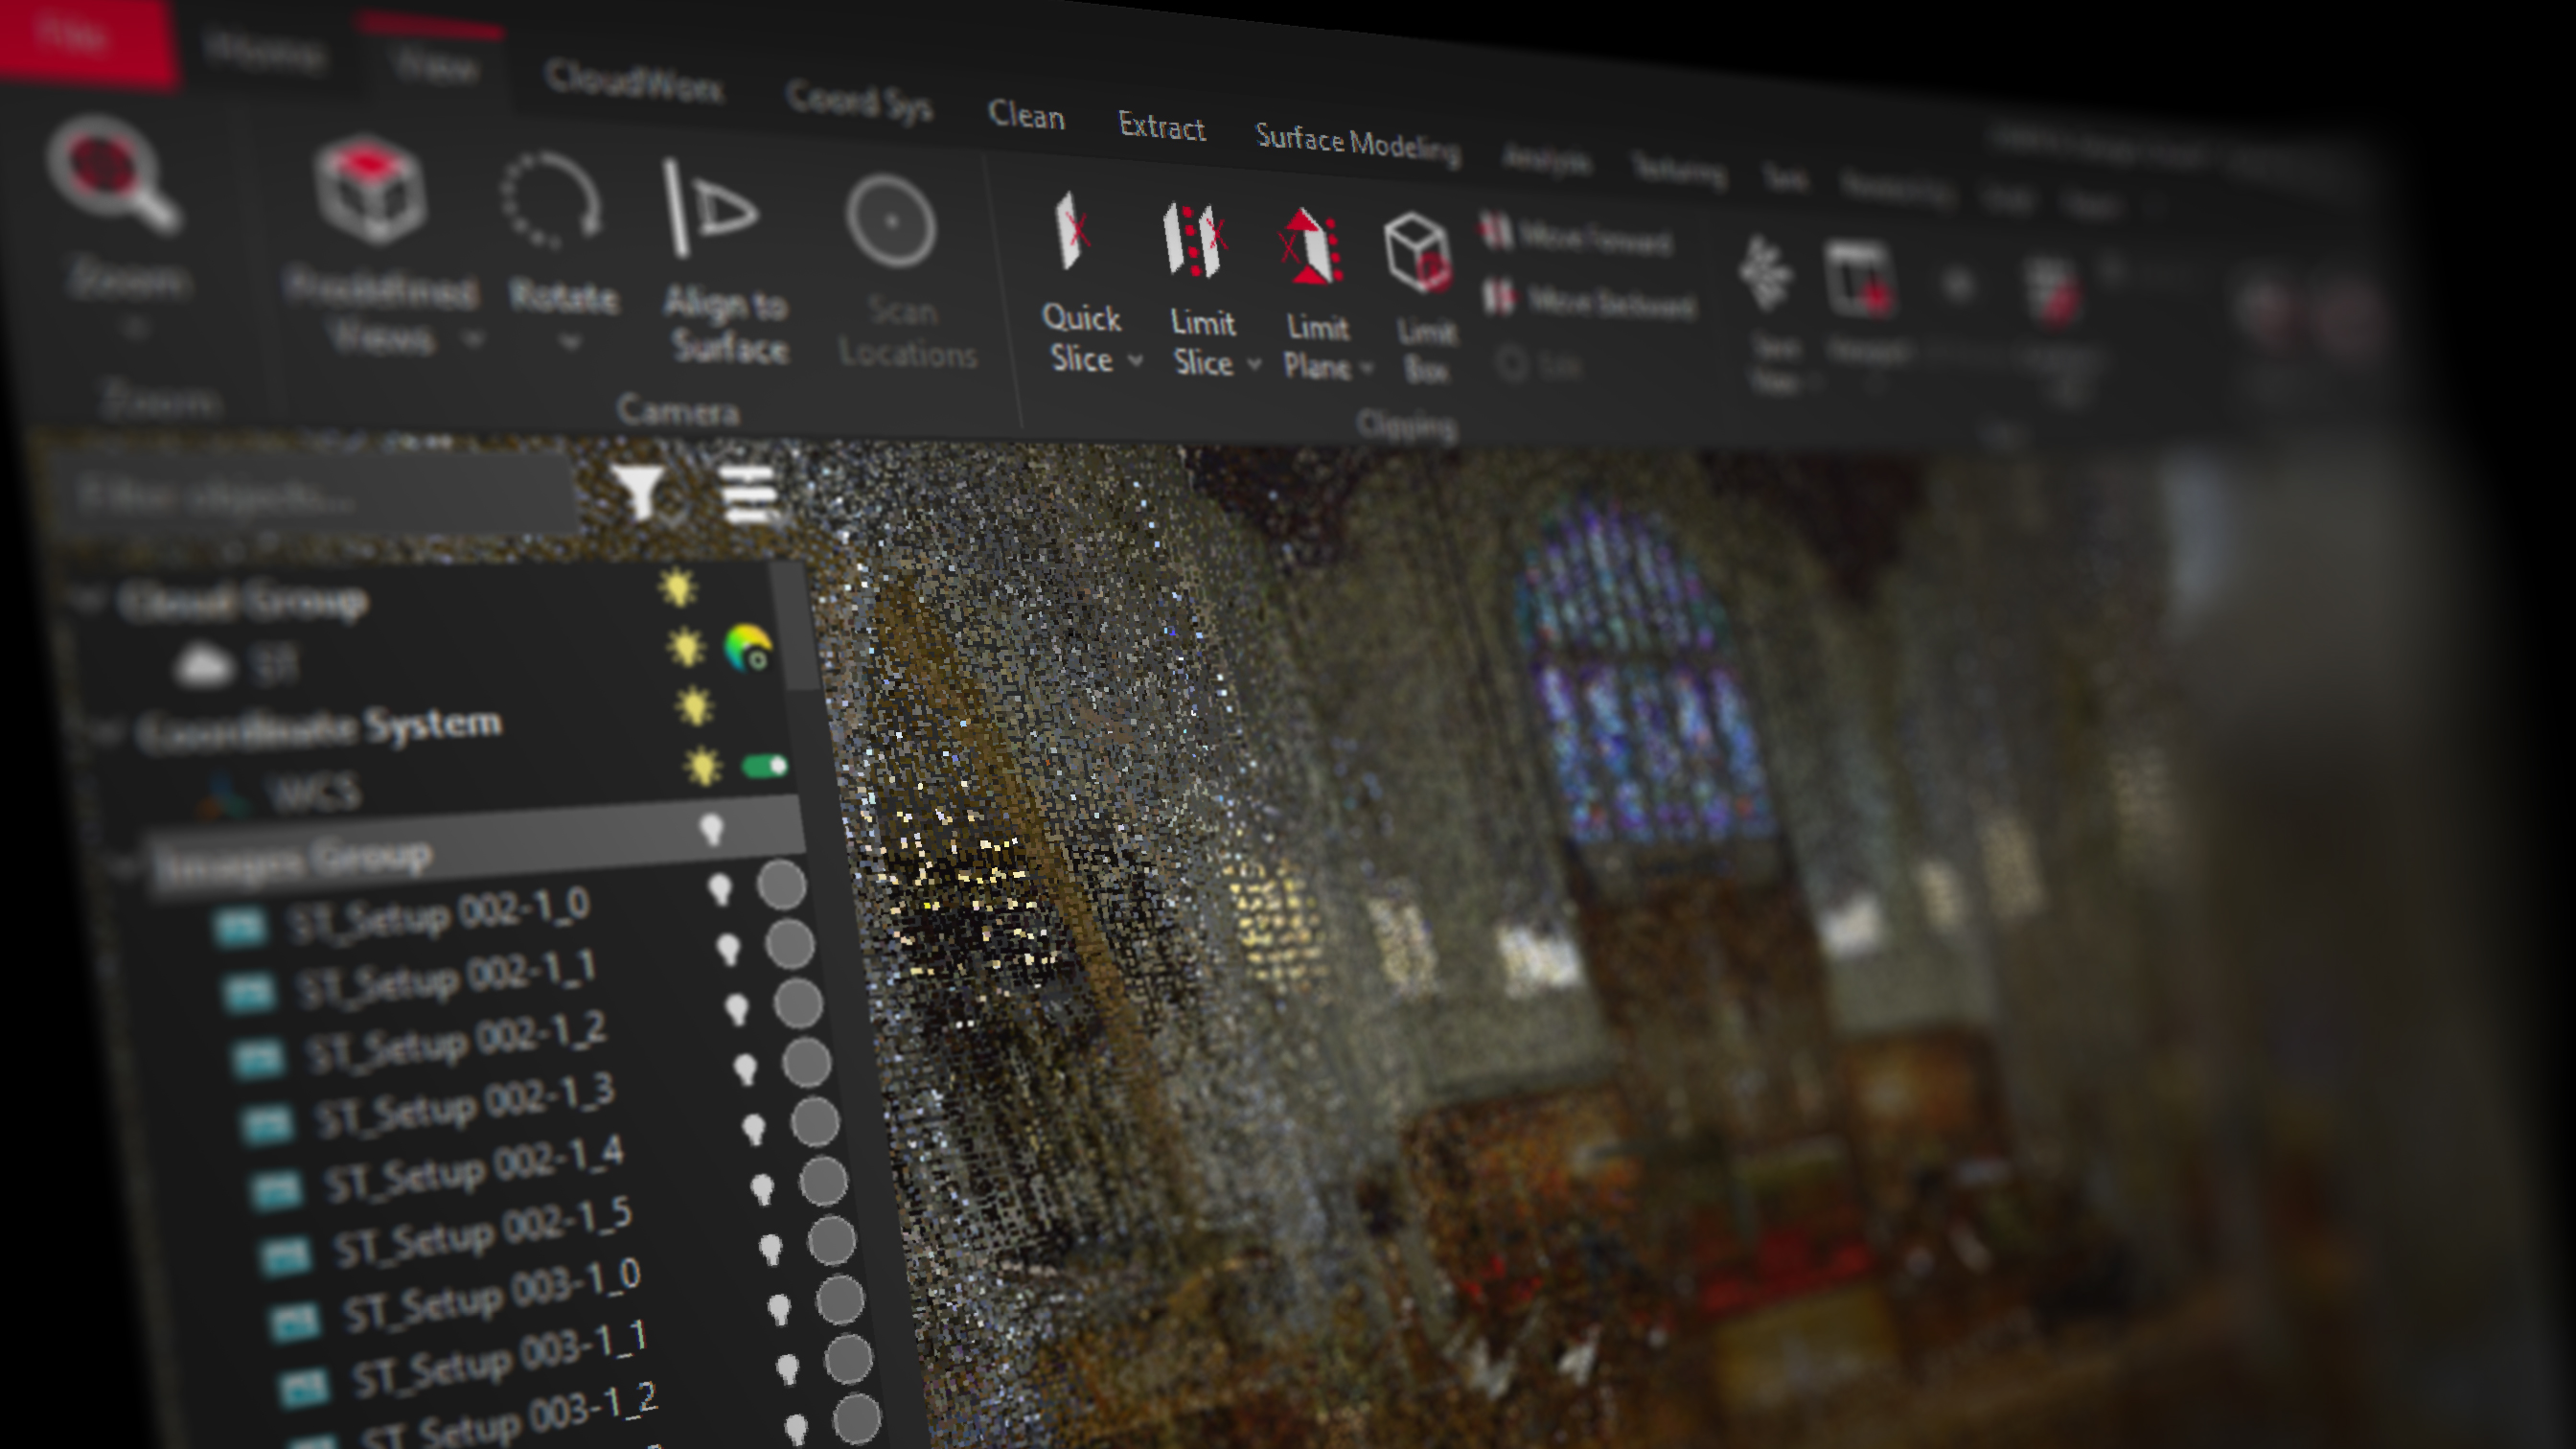The width and height of the screenshot is (2576, 1449).
Task: Toggle visibility bulb for ST_Setup 002-1_0
Action: click(719, 888)
